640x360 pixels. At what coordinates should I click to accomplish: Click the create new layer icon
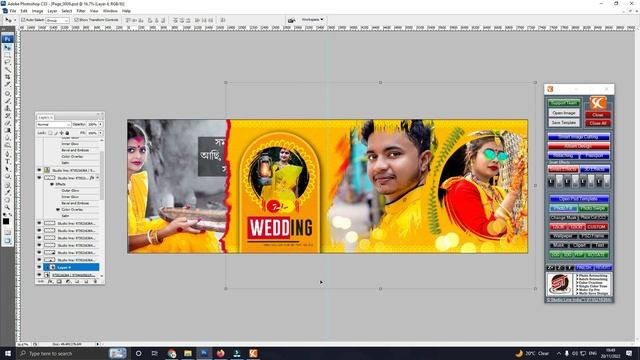(x=87, y=281)
